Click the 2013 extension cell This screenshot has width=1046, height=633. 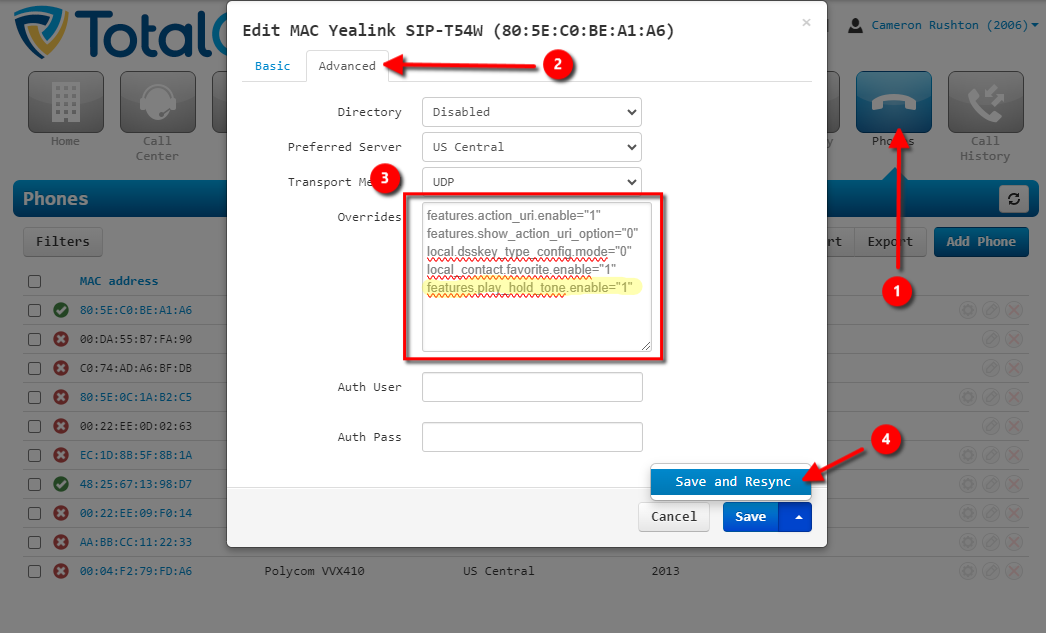tap(665, 572)
